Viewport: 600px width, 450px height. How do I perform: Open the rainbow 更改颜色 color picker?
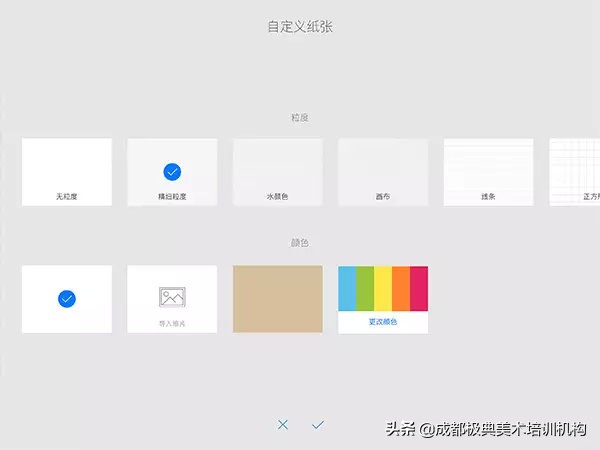[x=383, y=300]
